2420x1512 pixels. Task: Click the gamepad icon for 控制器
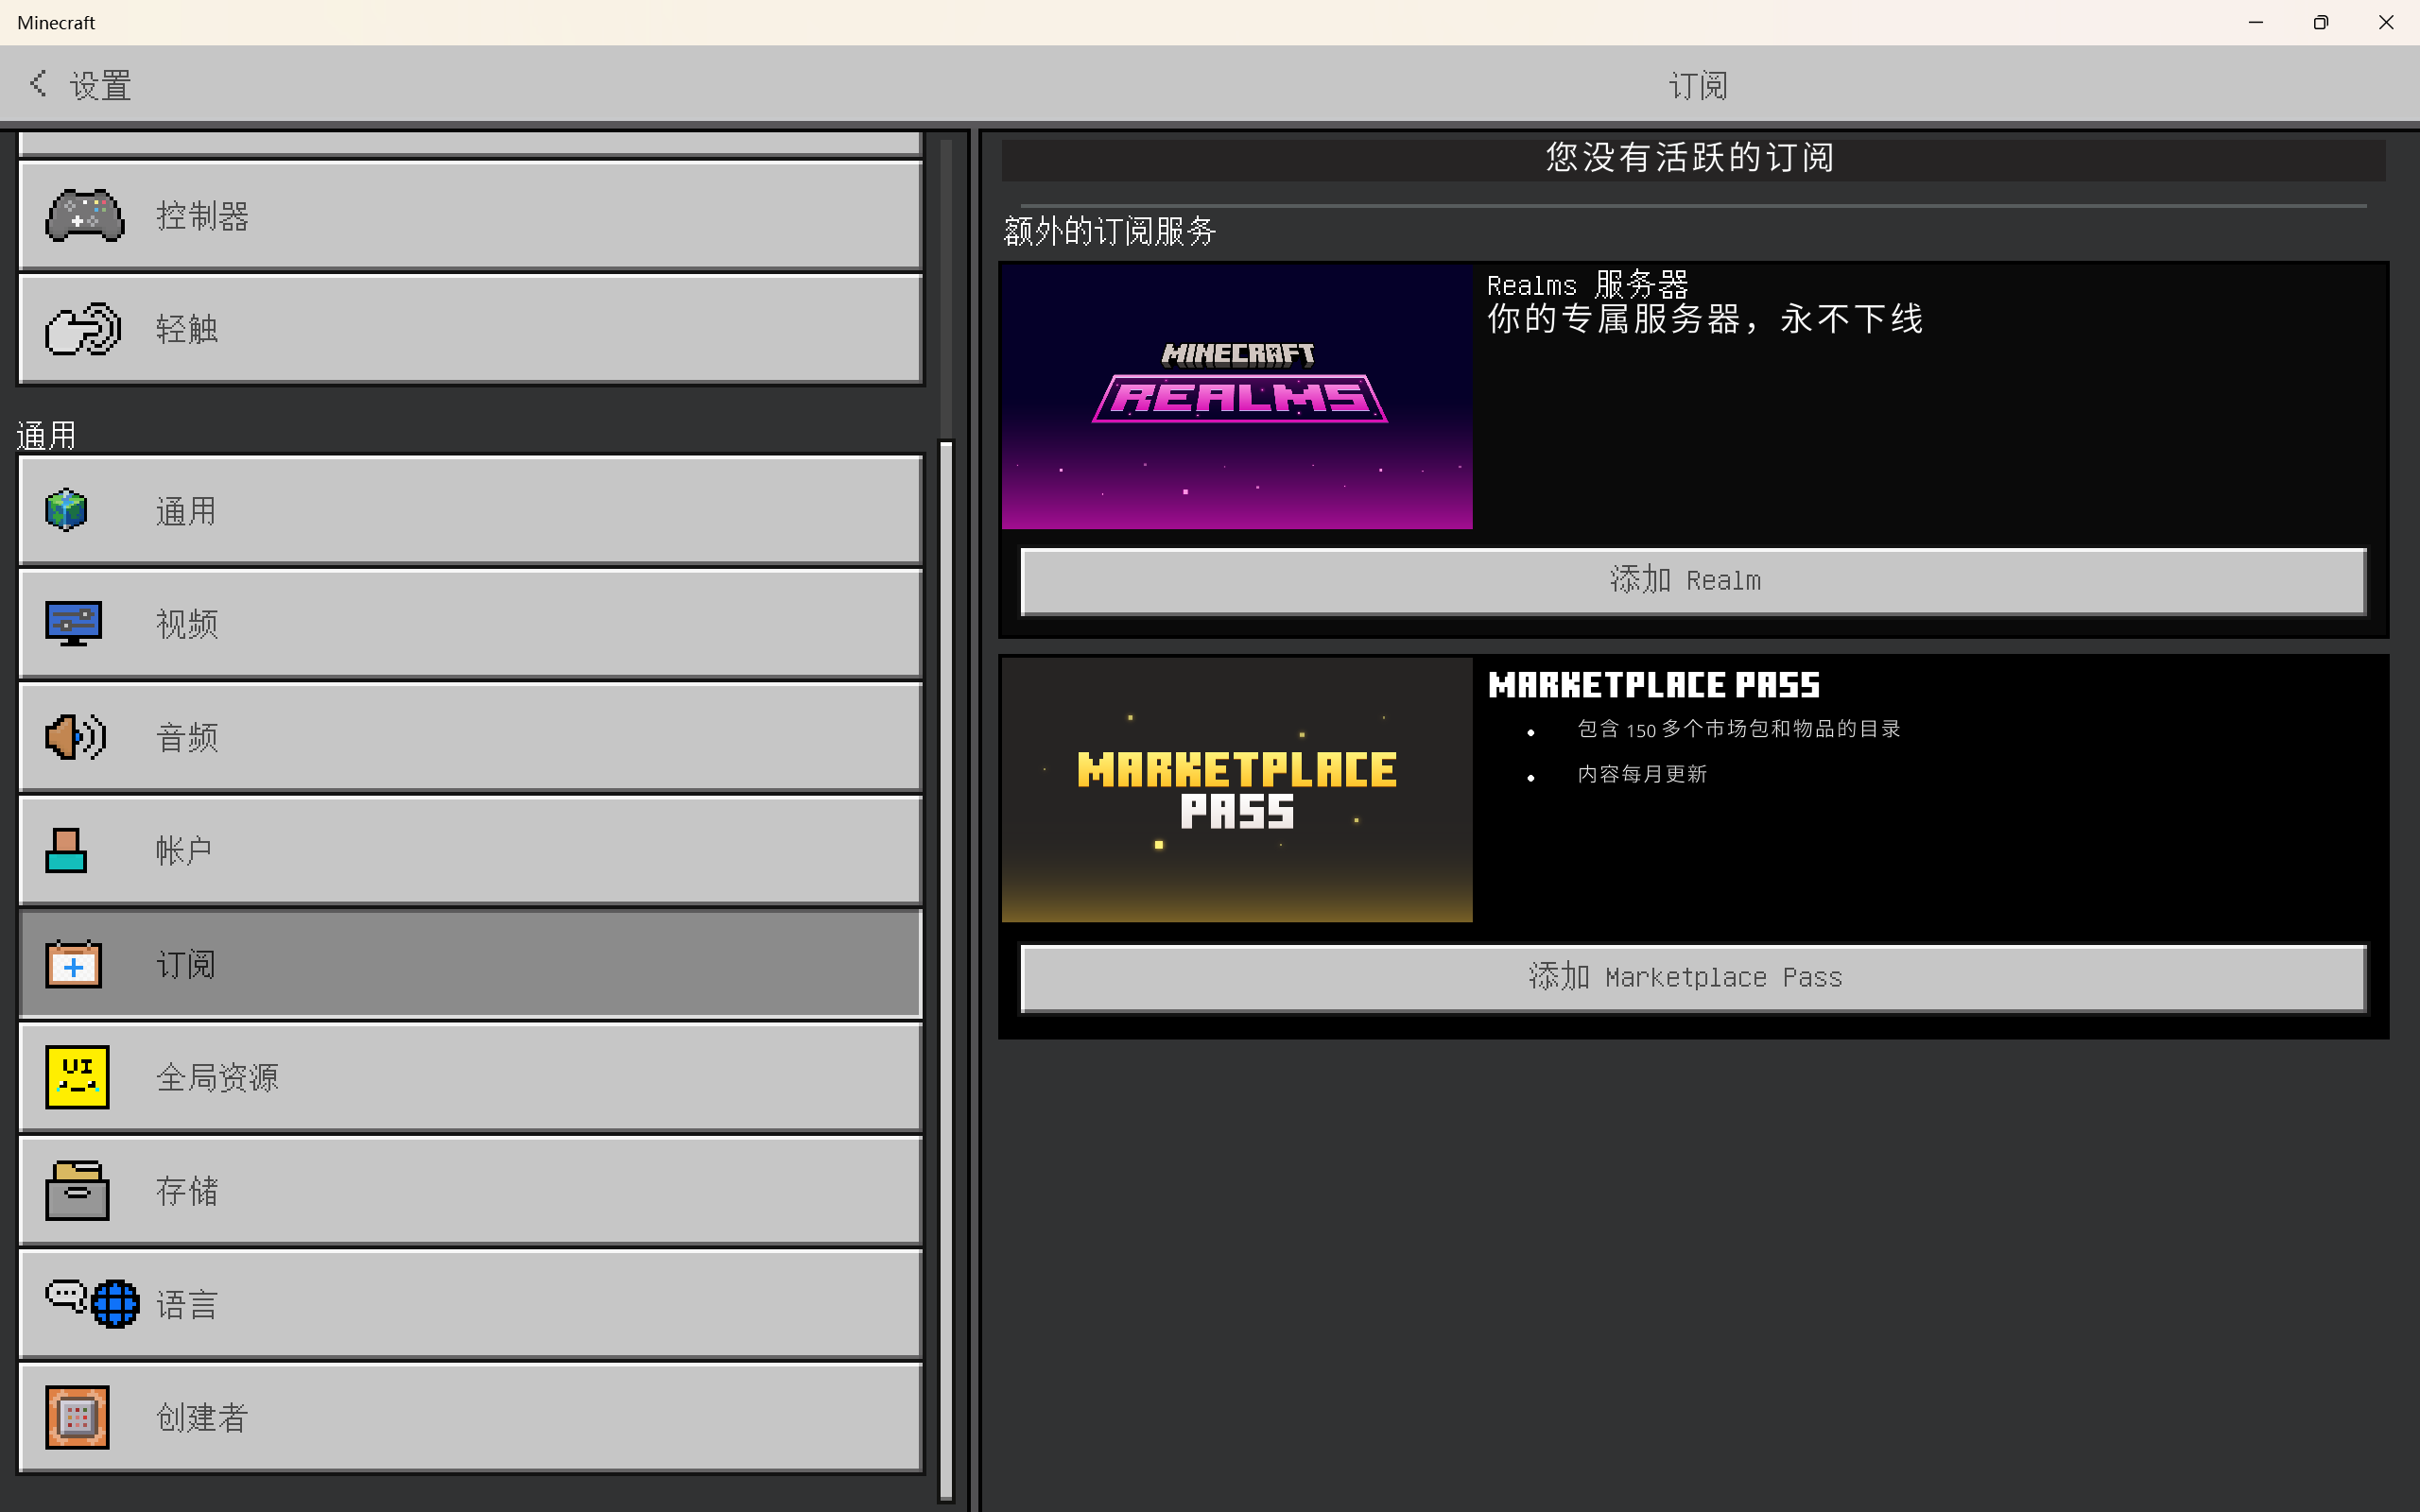[85, 215]
